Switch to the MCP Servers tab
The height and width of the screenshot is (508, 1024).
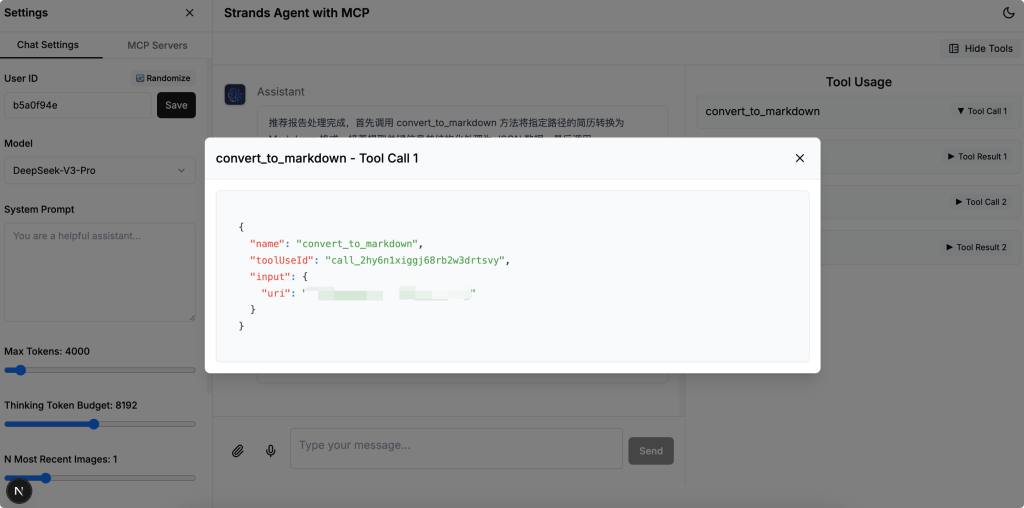tap(157, 45)
